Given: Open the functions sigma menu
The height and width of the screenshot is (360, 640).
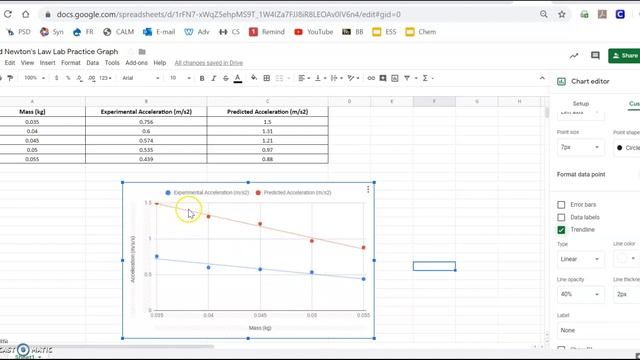Looking at the screenshot, I should click(425, 78).
